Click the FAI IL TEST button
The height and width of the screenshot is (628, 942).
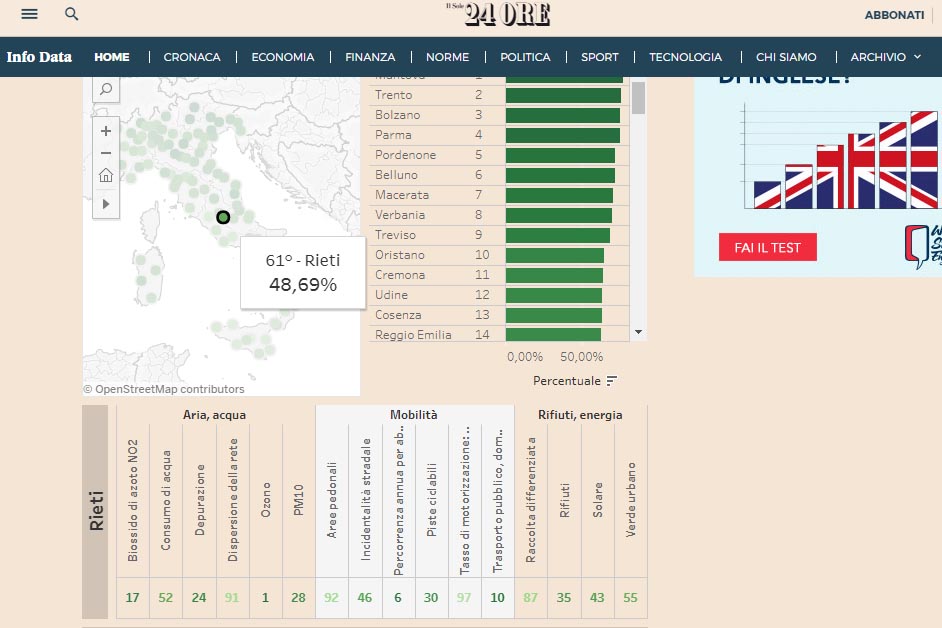[767, 247]
